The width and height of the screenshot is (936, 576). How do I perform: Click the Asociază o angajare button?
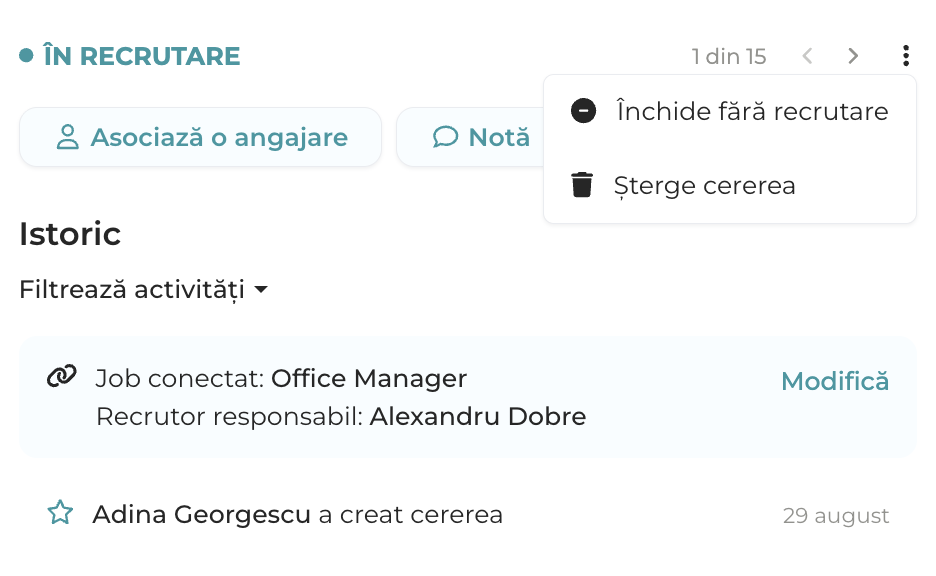tap(200, 137)
